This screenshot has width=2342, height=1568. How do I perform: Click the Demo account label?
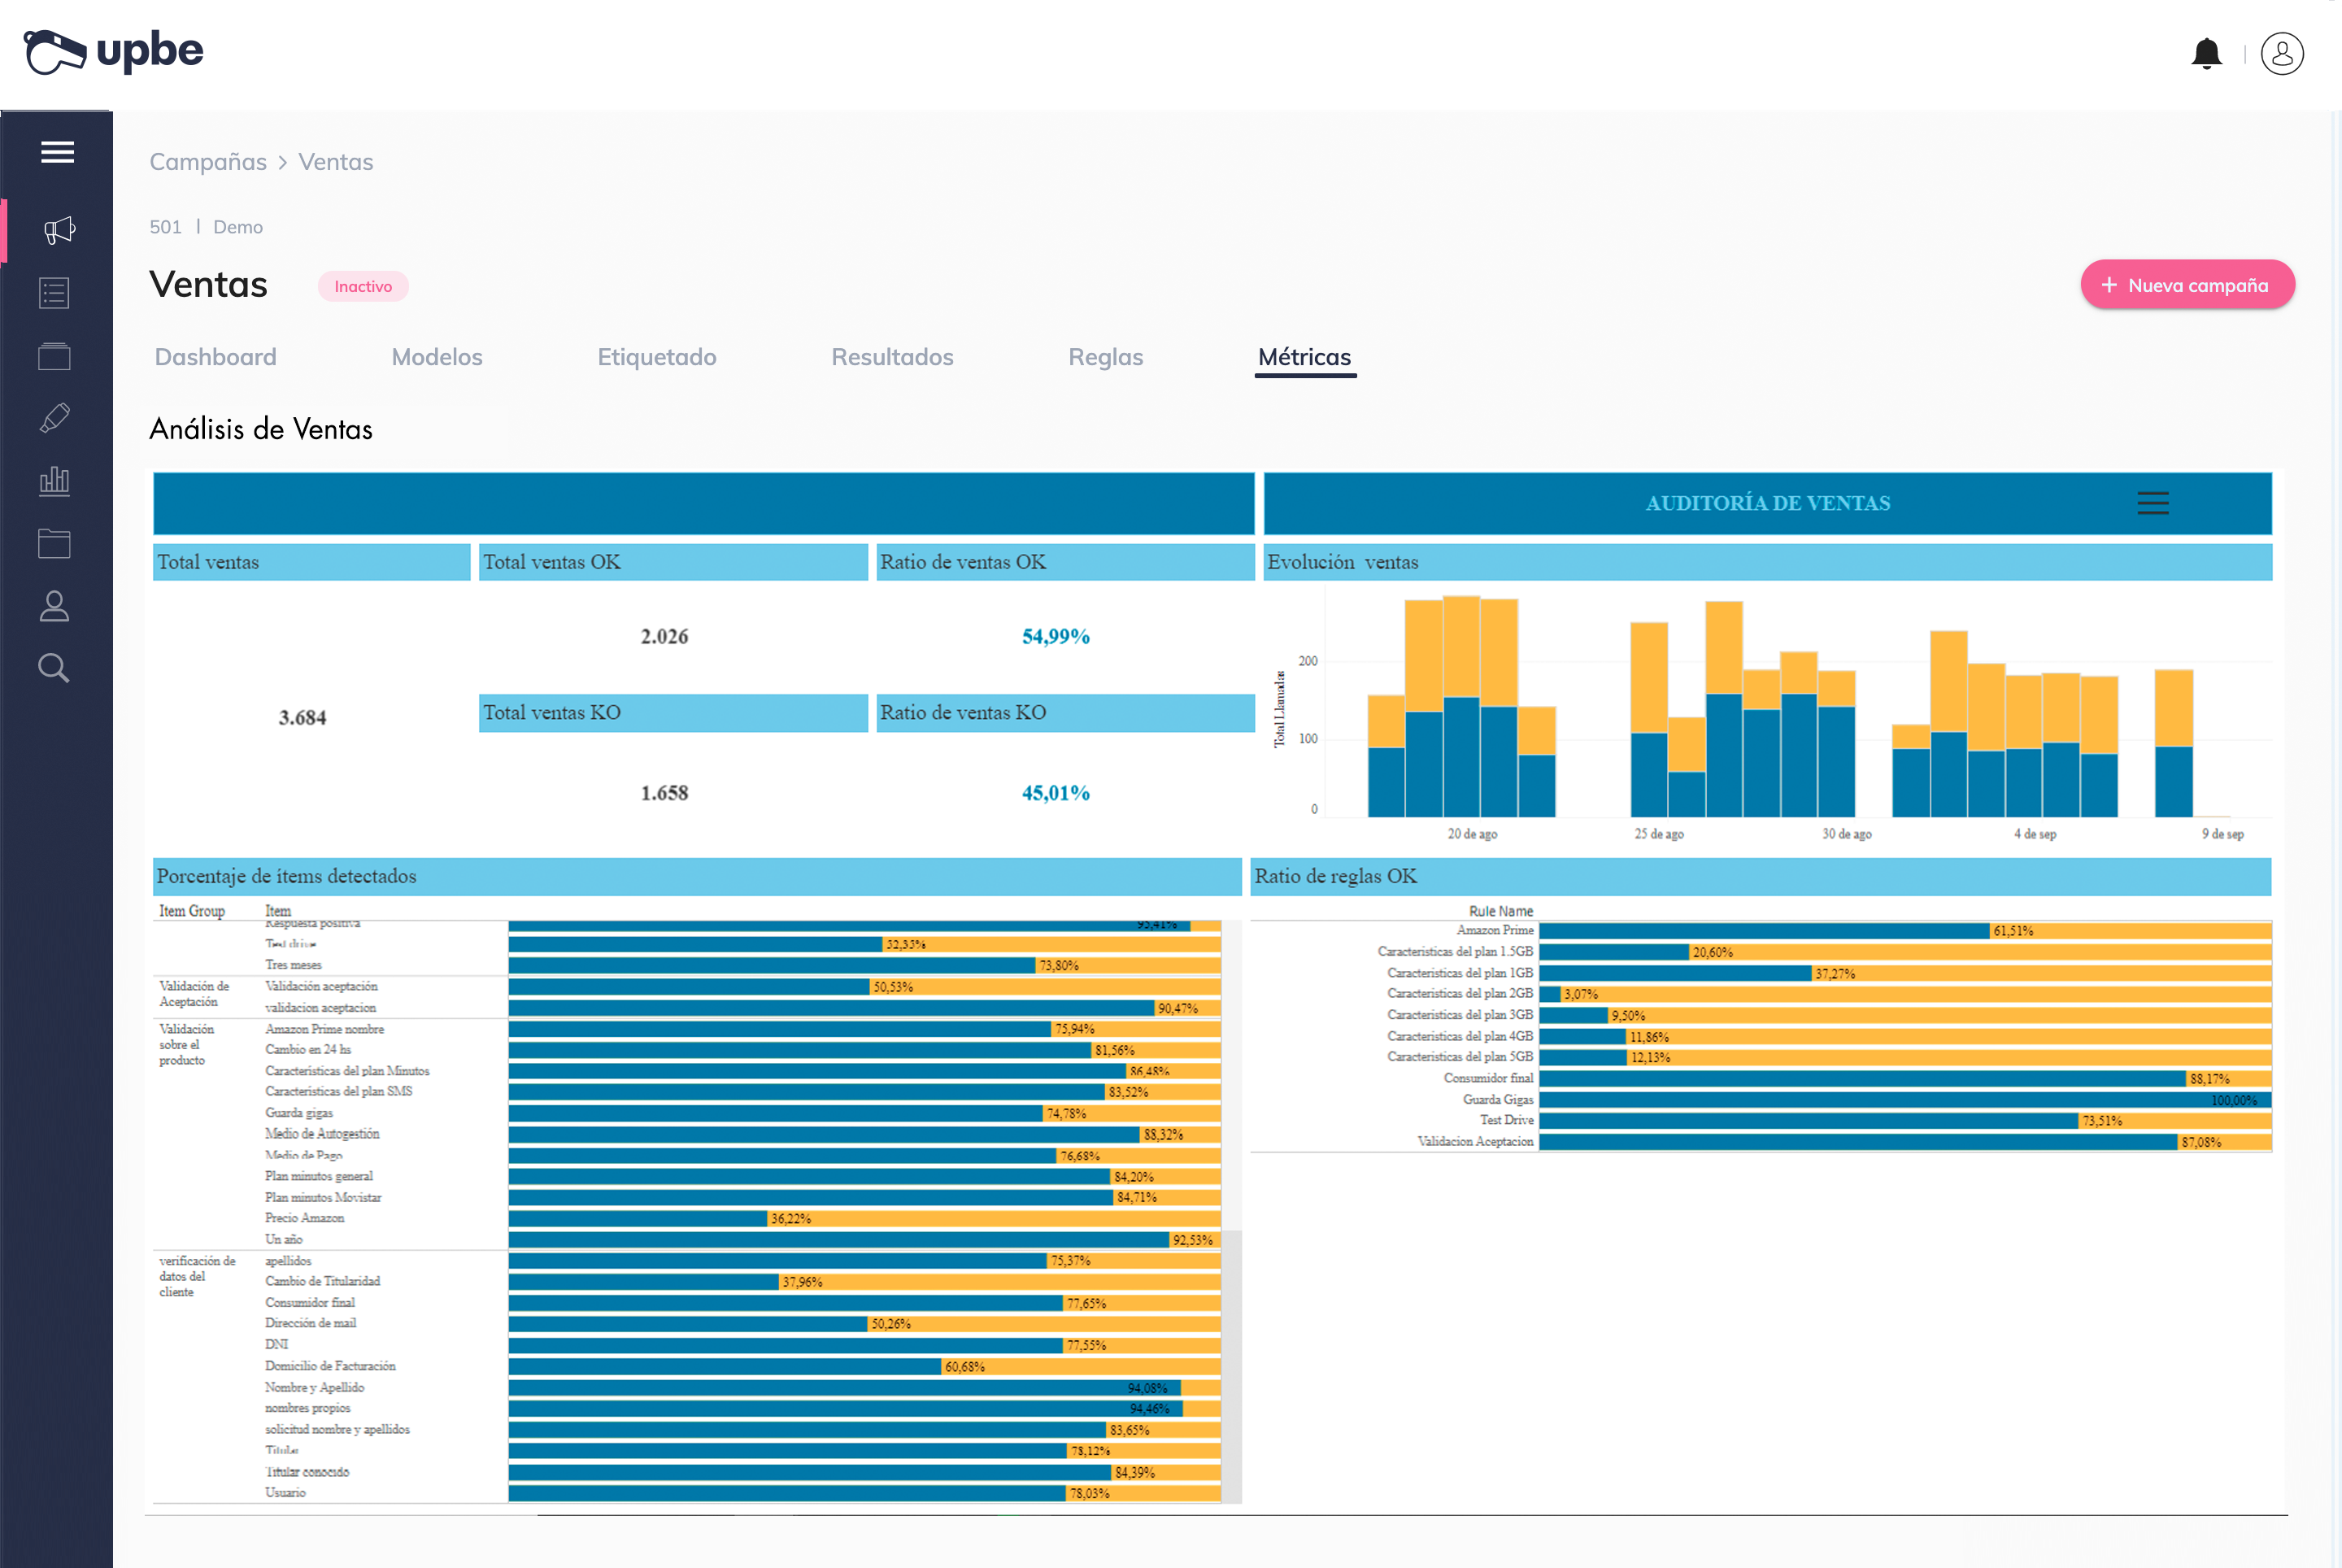point(238,227)
